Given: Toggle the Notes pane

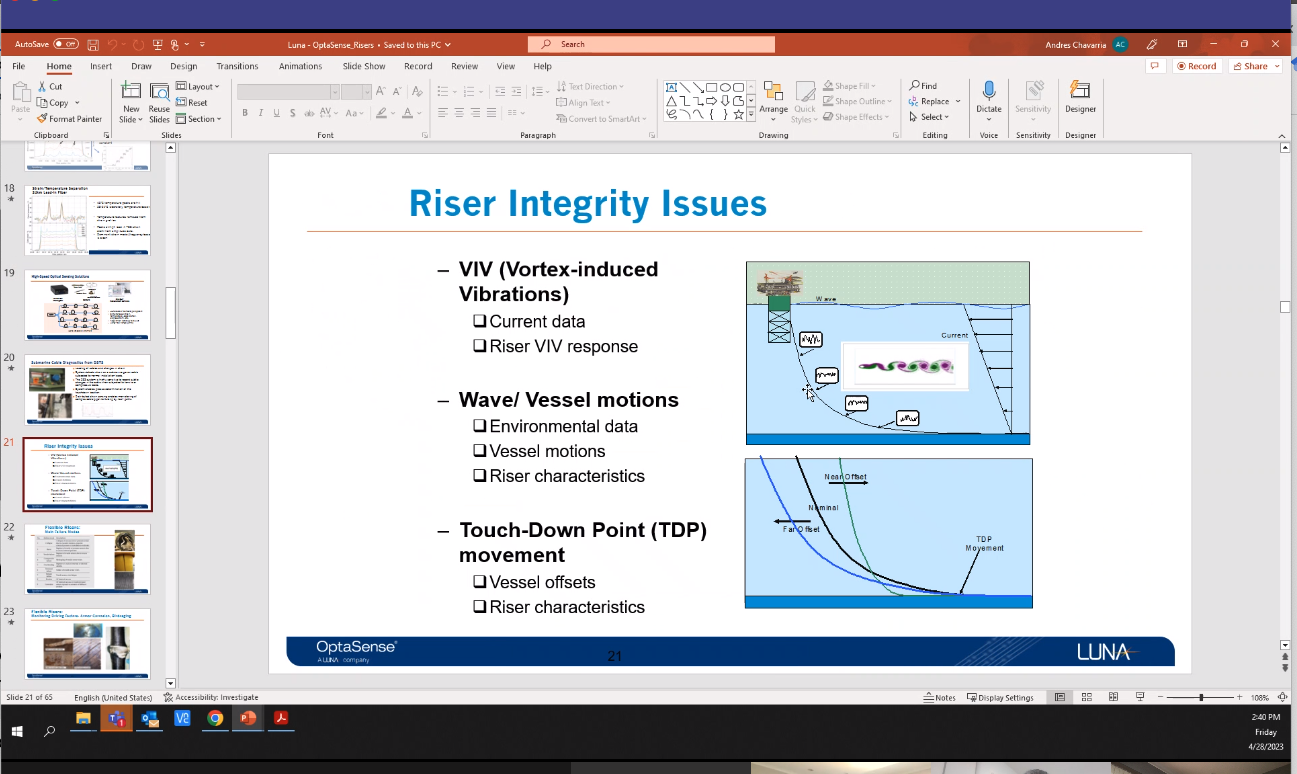Looking at the screenshot, I should tap(940, 698).
